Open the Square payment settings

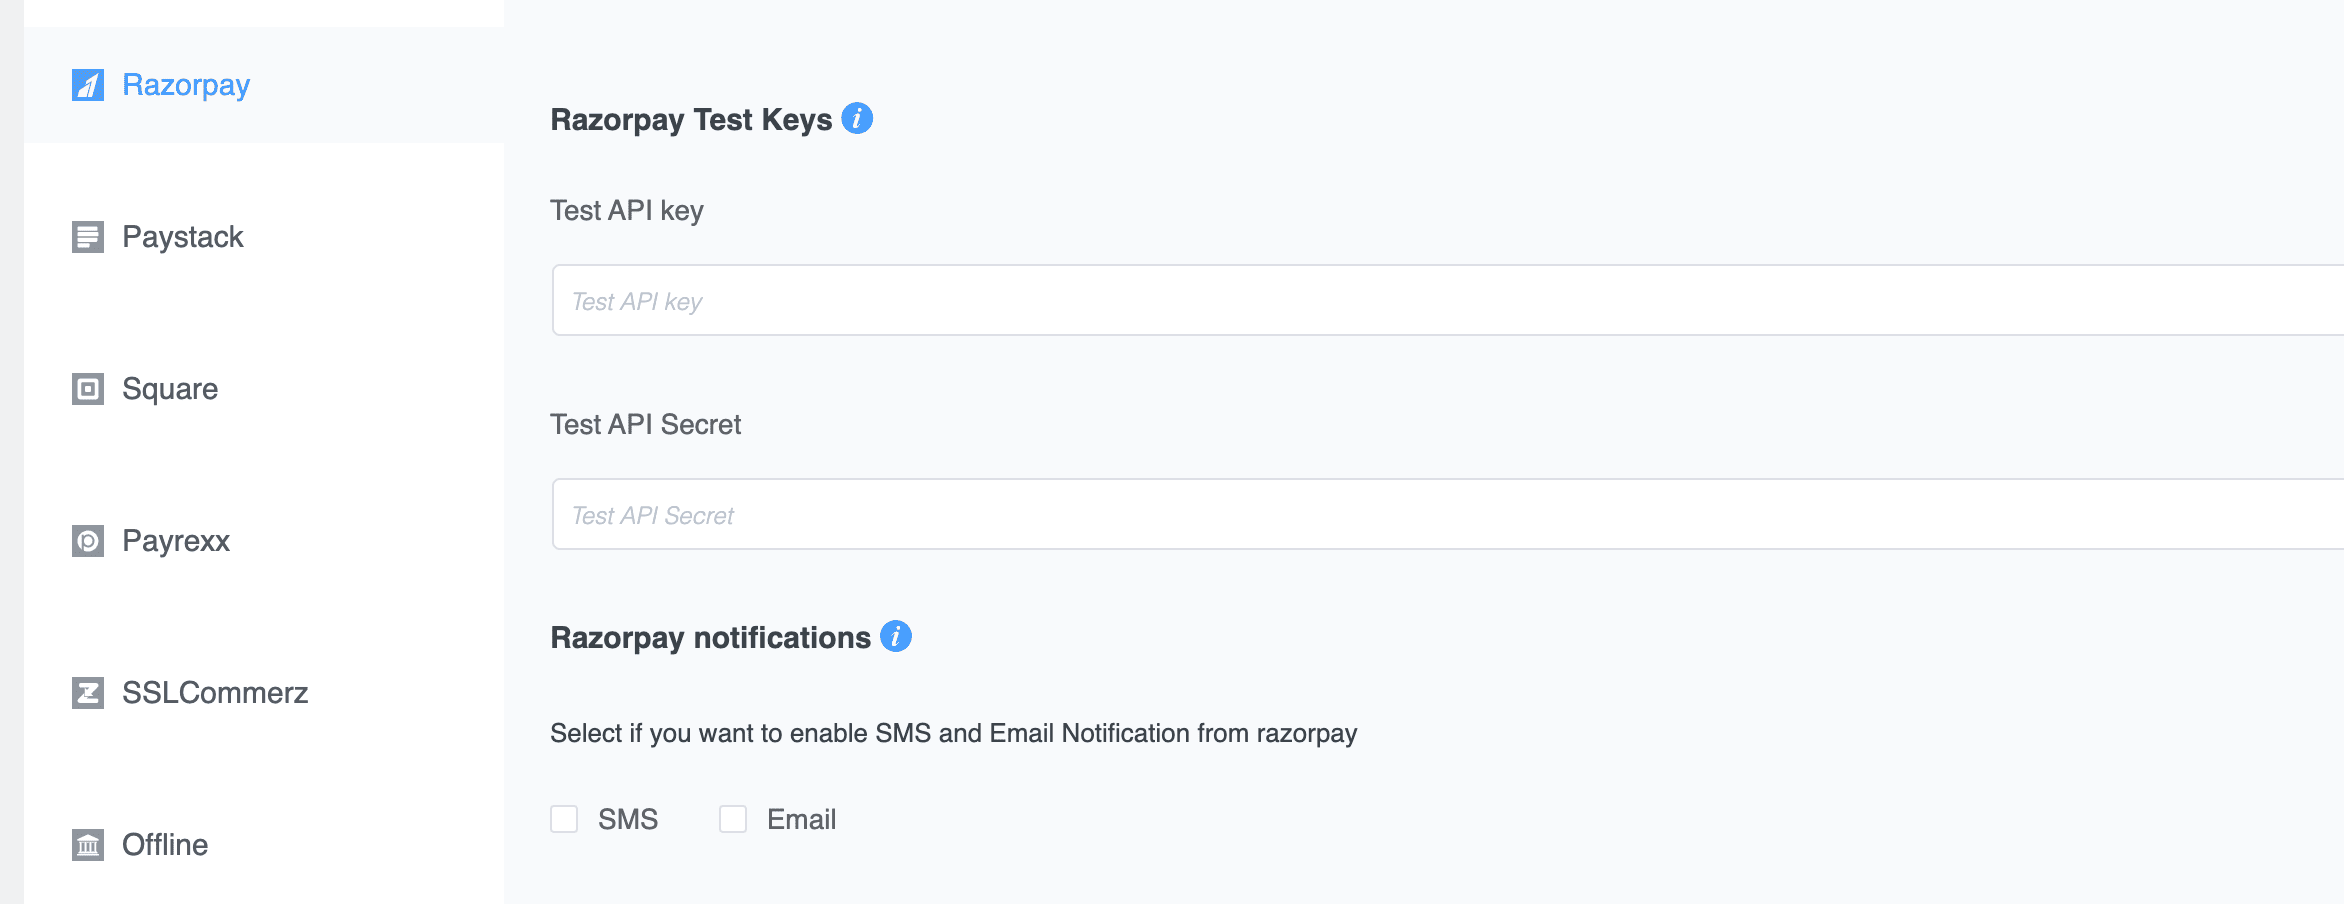(x=264, y=389)
